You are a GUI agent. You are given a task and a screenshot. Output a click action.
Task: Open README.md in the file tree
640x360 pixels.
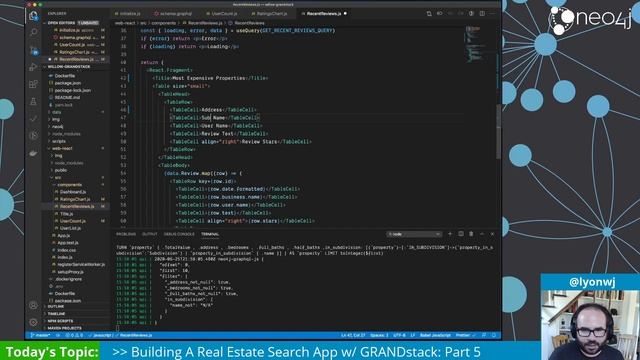[x=67, y=98]
